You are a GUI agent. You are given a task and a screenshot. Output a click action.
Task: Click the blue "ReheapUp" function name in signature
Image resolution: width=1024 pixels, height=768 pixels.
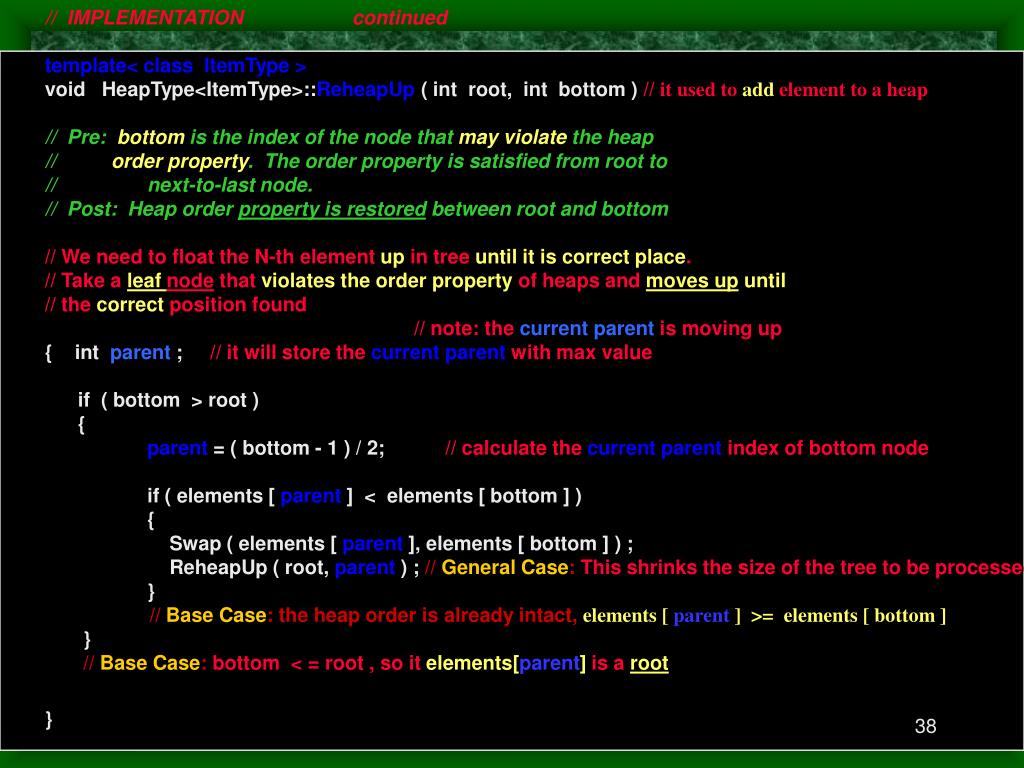[x=365, y=89]
